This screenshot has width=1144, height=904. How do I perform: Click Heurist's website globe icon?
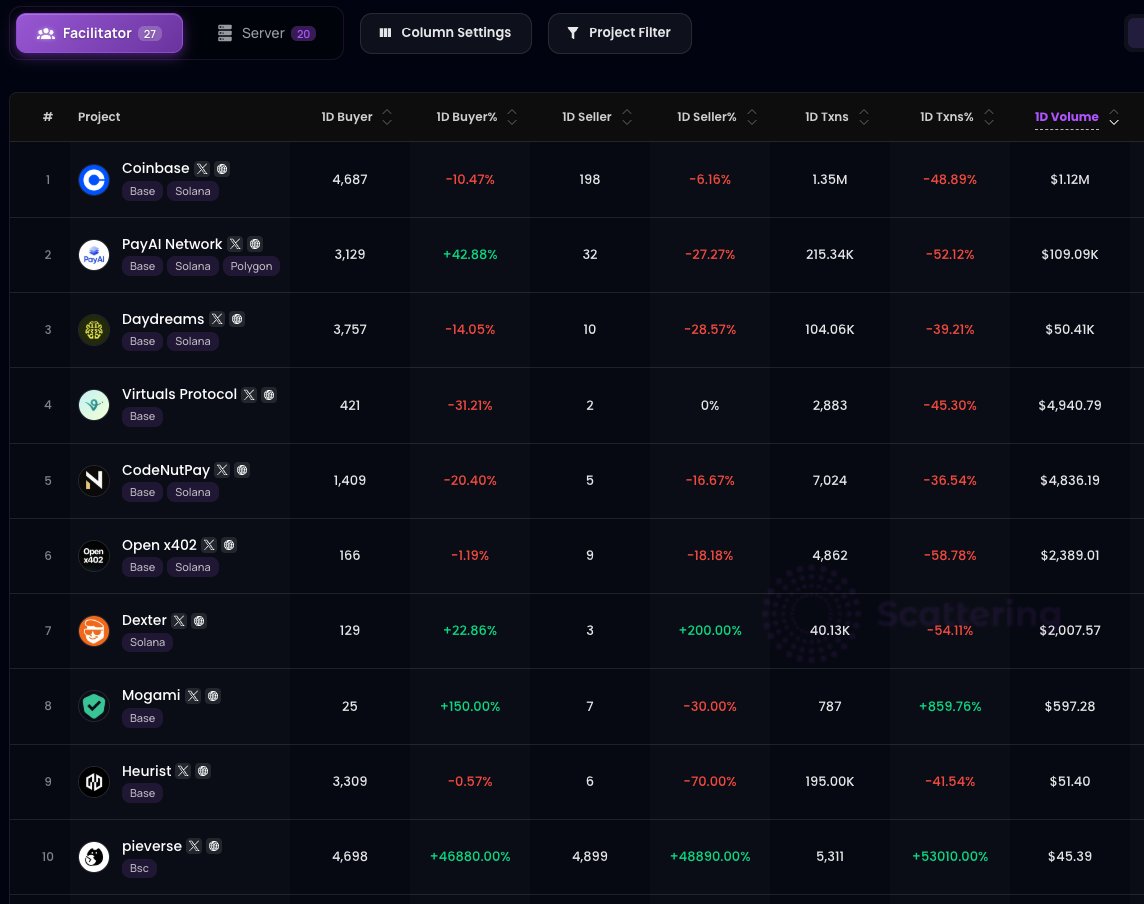click(x=202, y=771)
